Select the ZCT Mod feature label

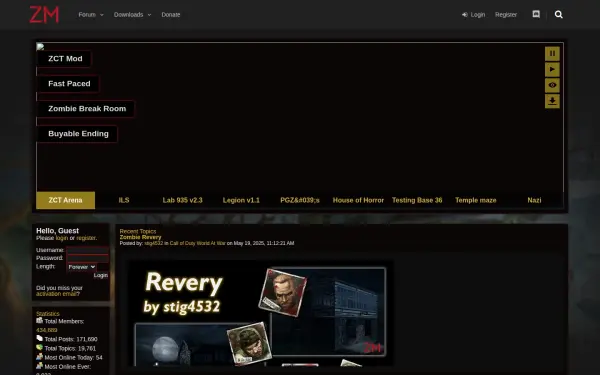65,59
